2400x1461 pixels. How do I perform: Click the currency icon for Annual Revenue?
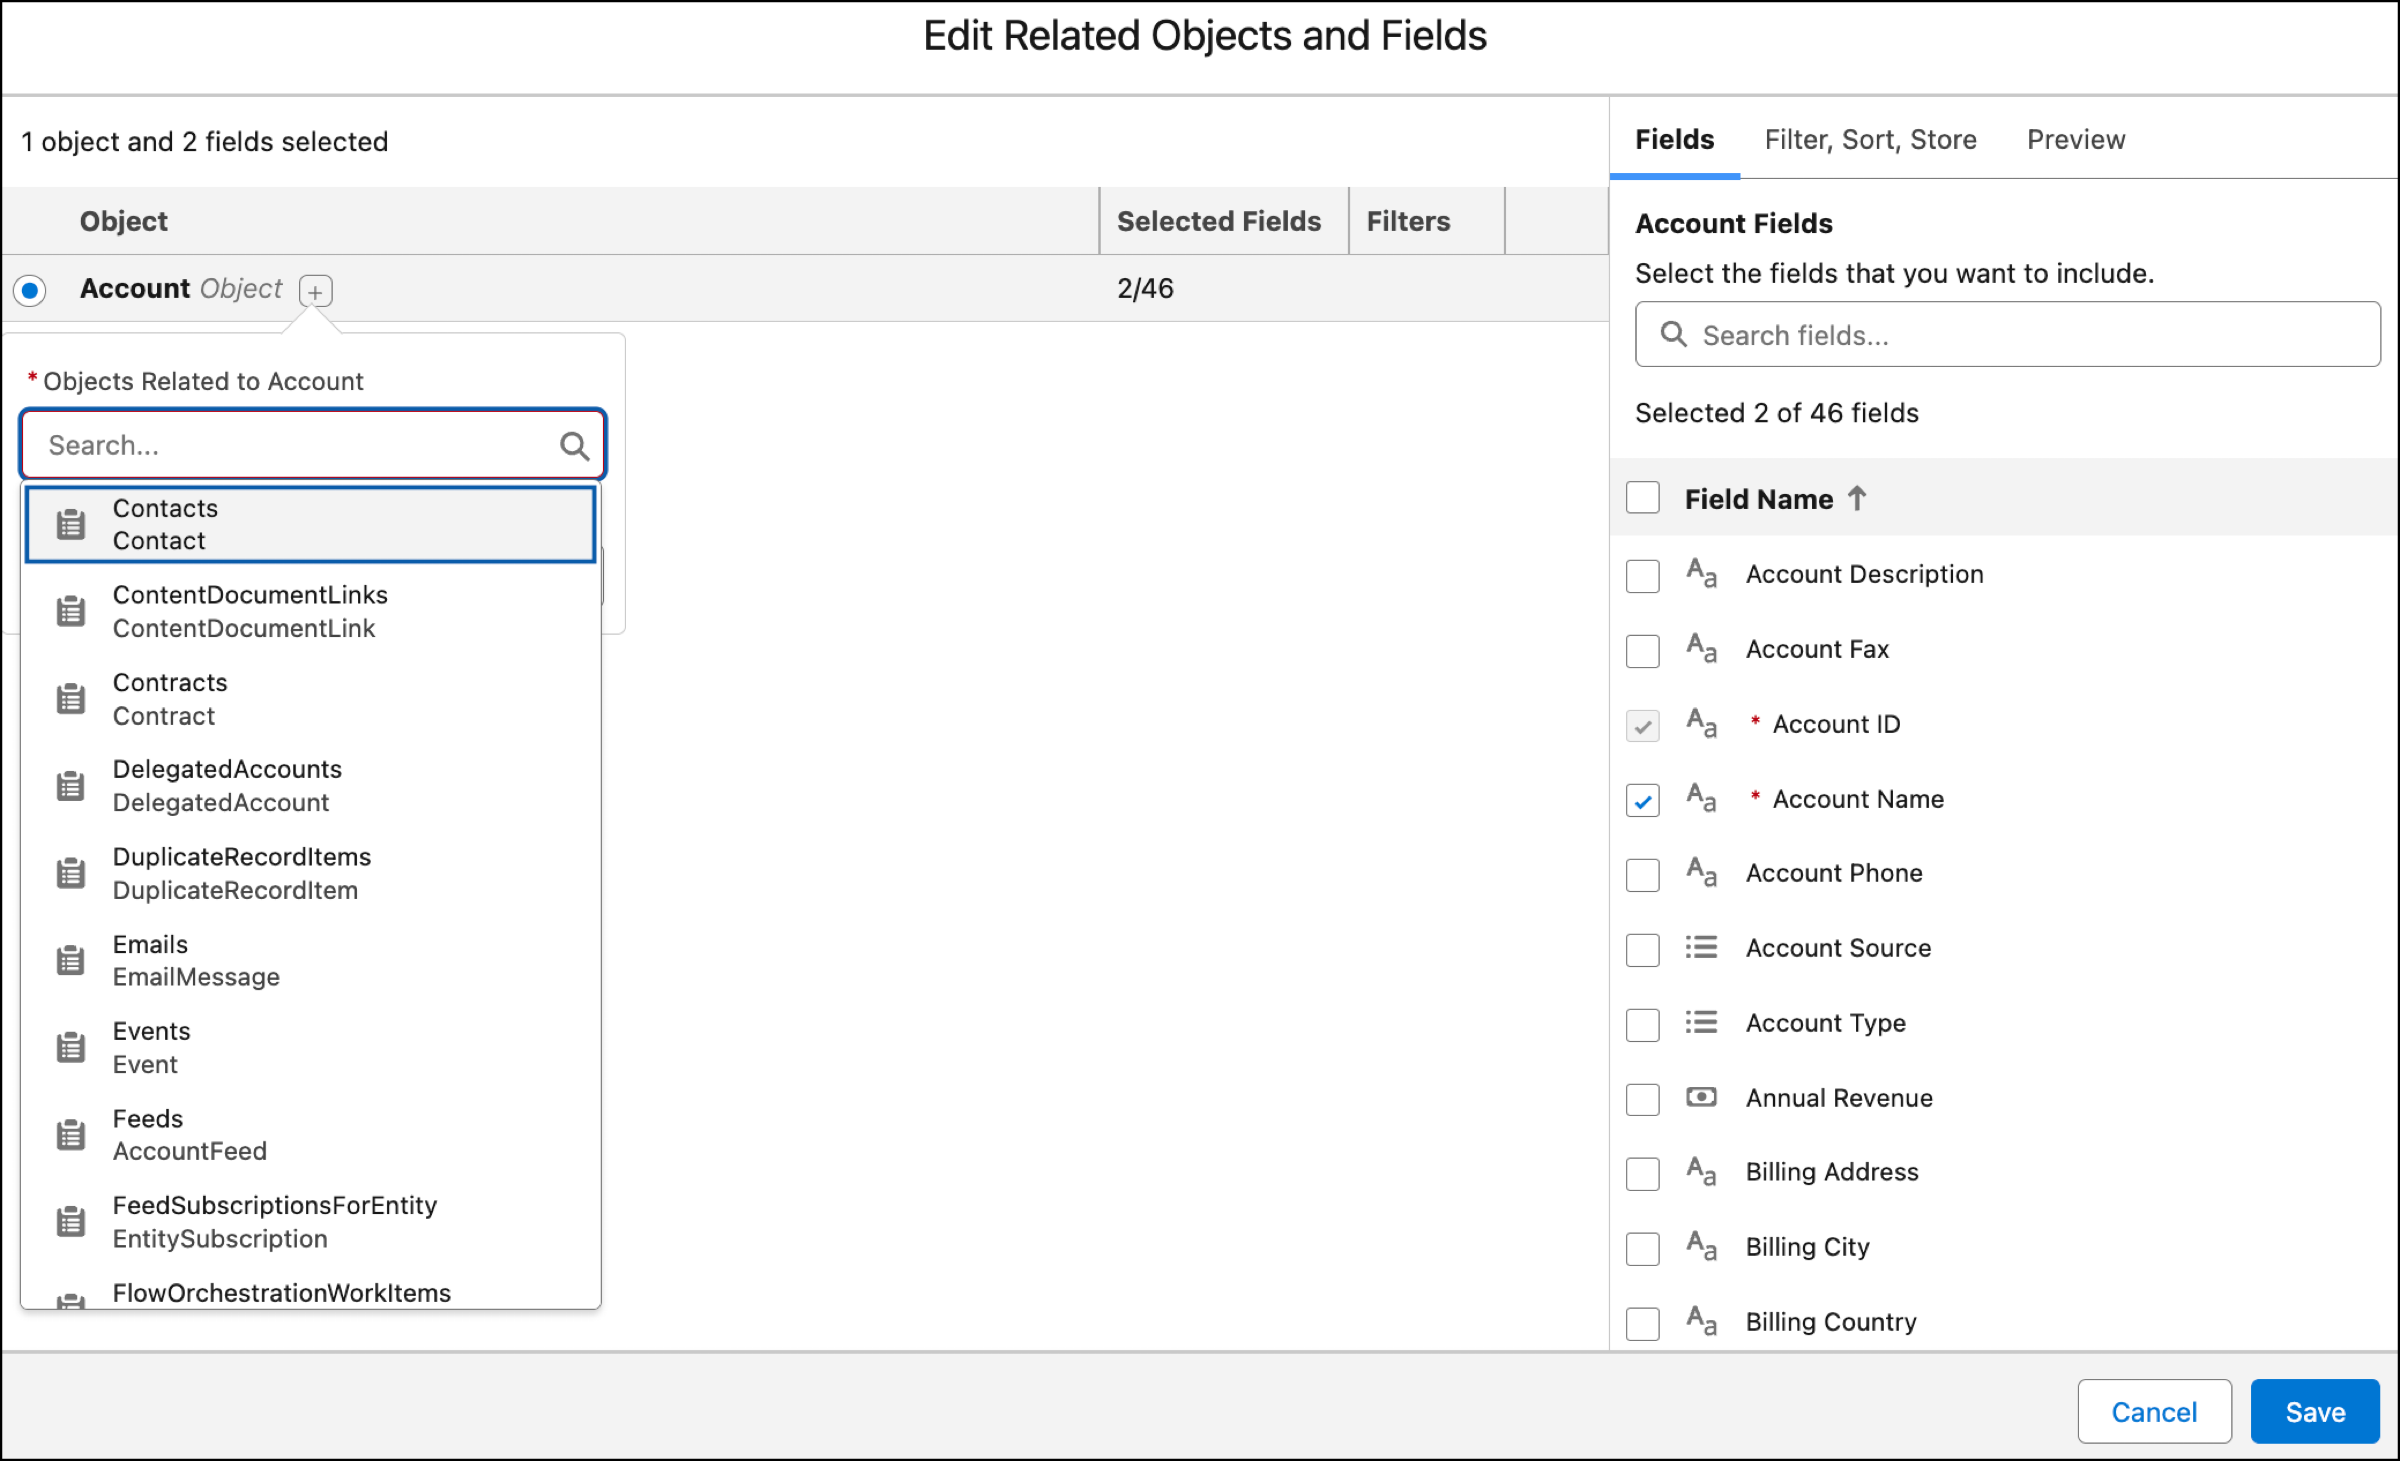(1701, 1097)
